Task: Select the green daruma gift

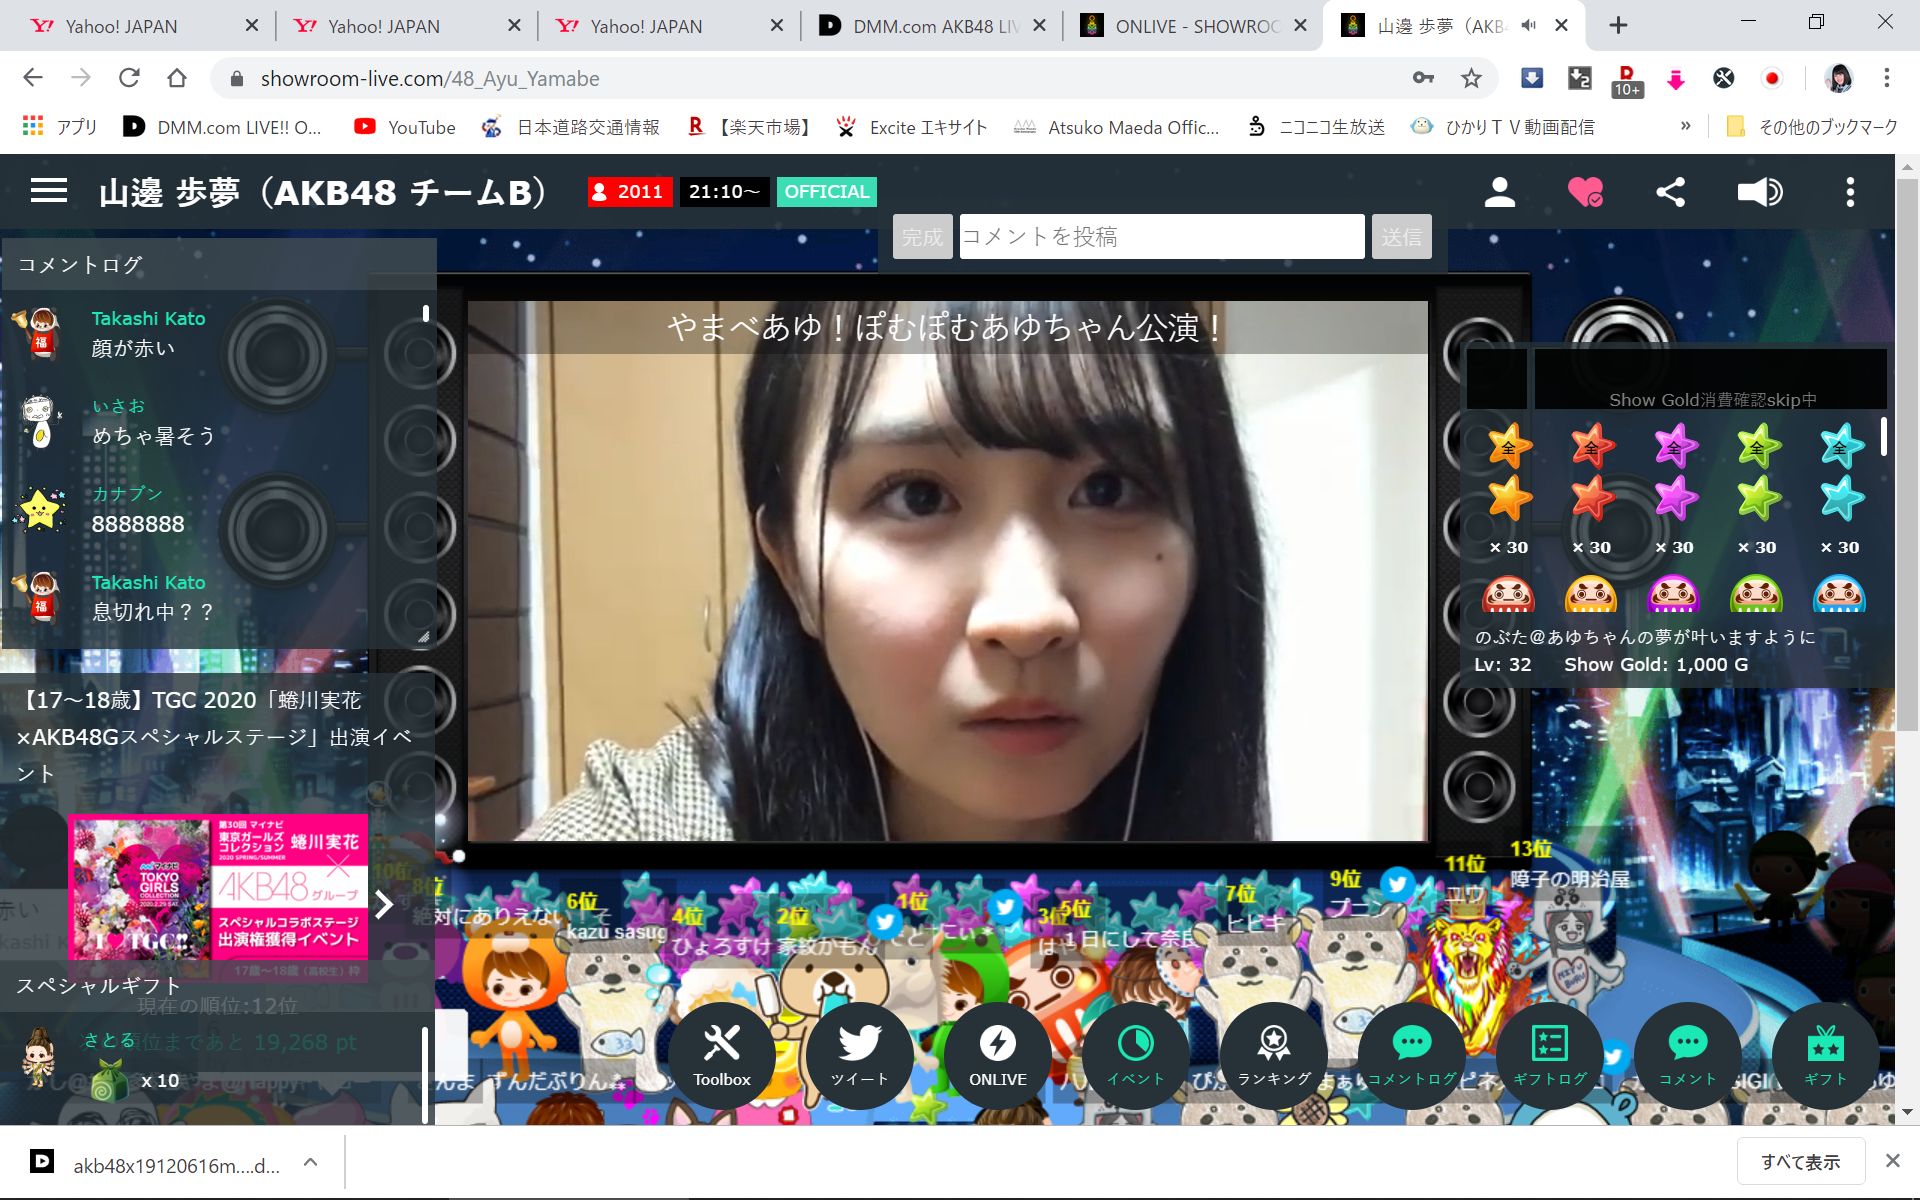Action: tap(1756, 594)
